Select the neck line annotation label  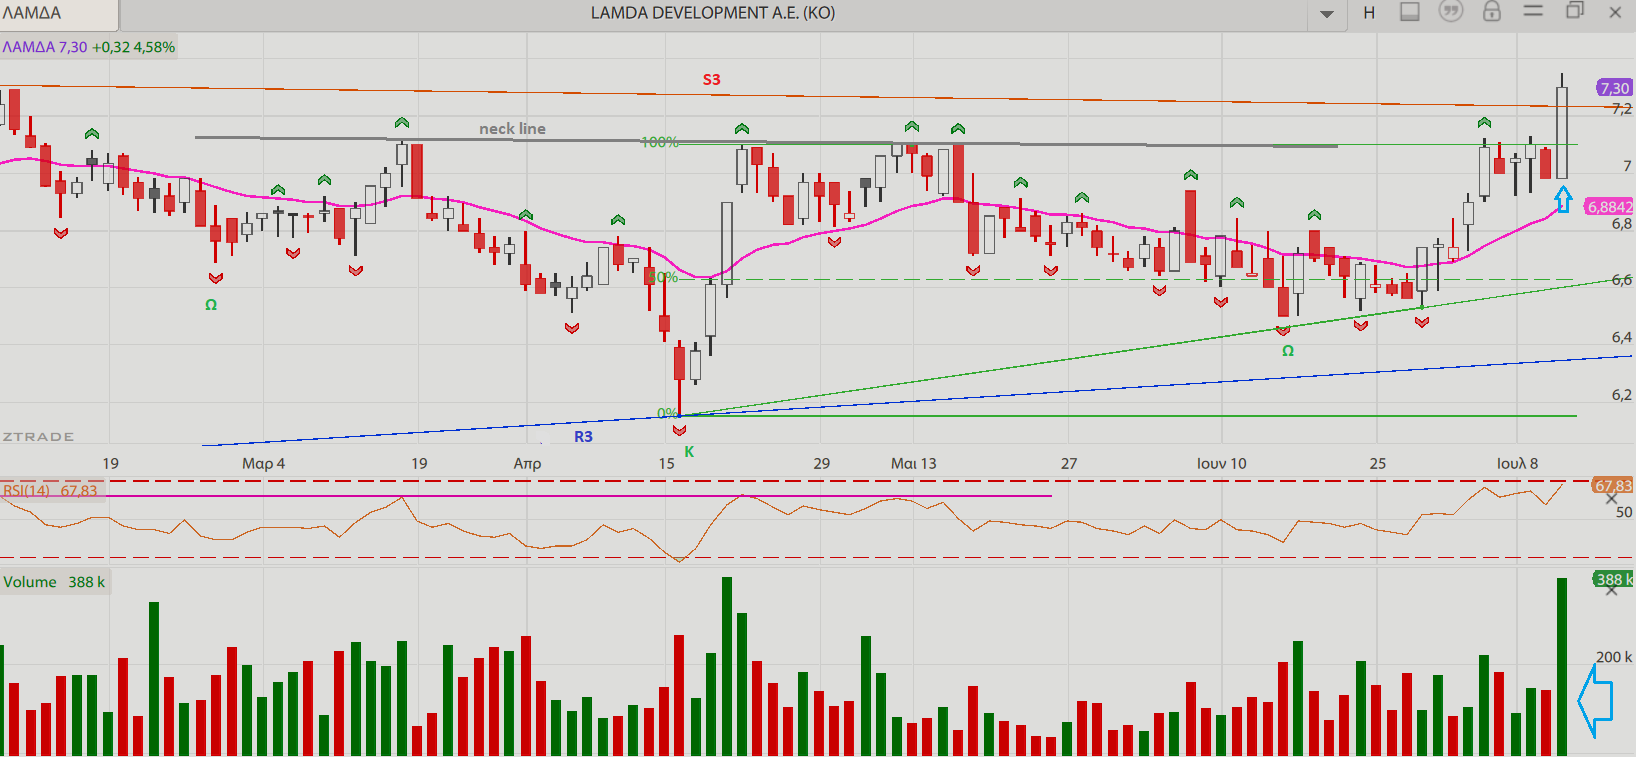pos(512,128)
